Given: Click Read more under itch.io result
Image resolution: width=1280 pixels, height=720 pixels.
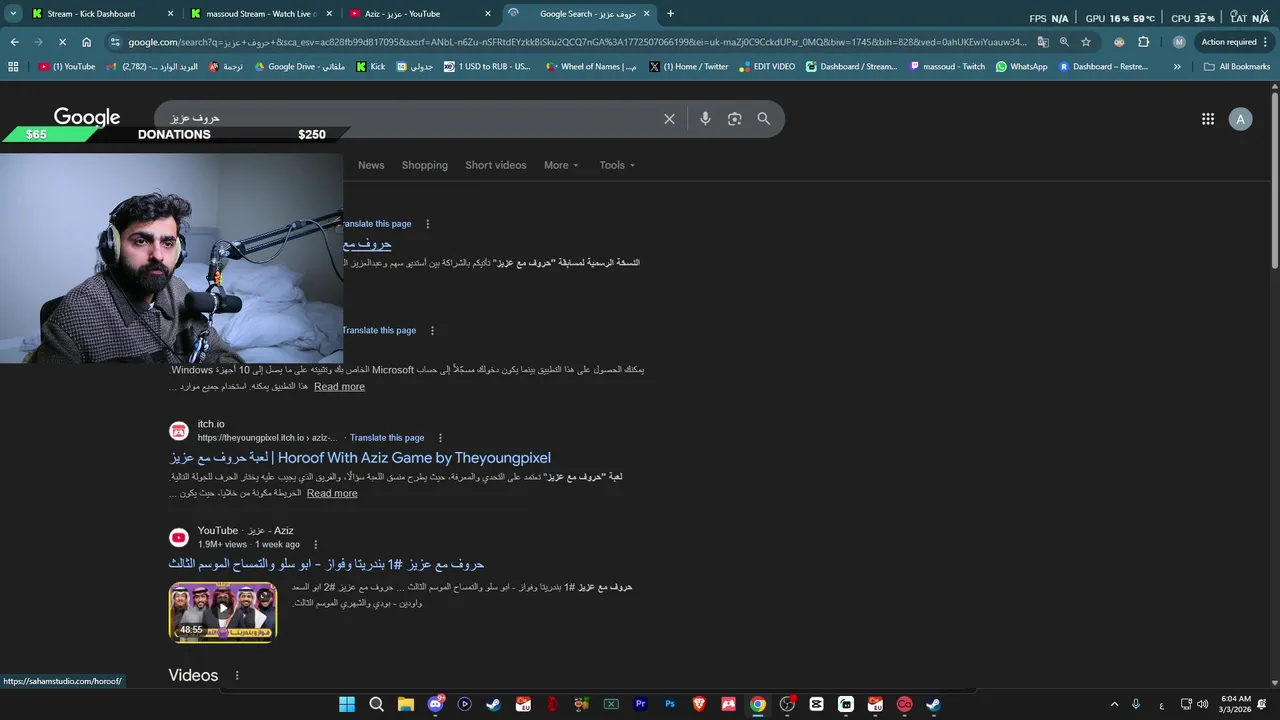Looking at the screenshot, I should coord(332,493).
